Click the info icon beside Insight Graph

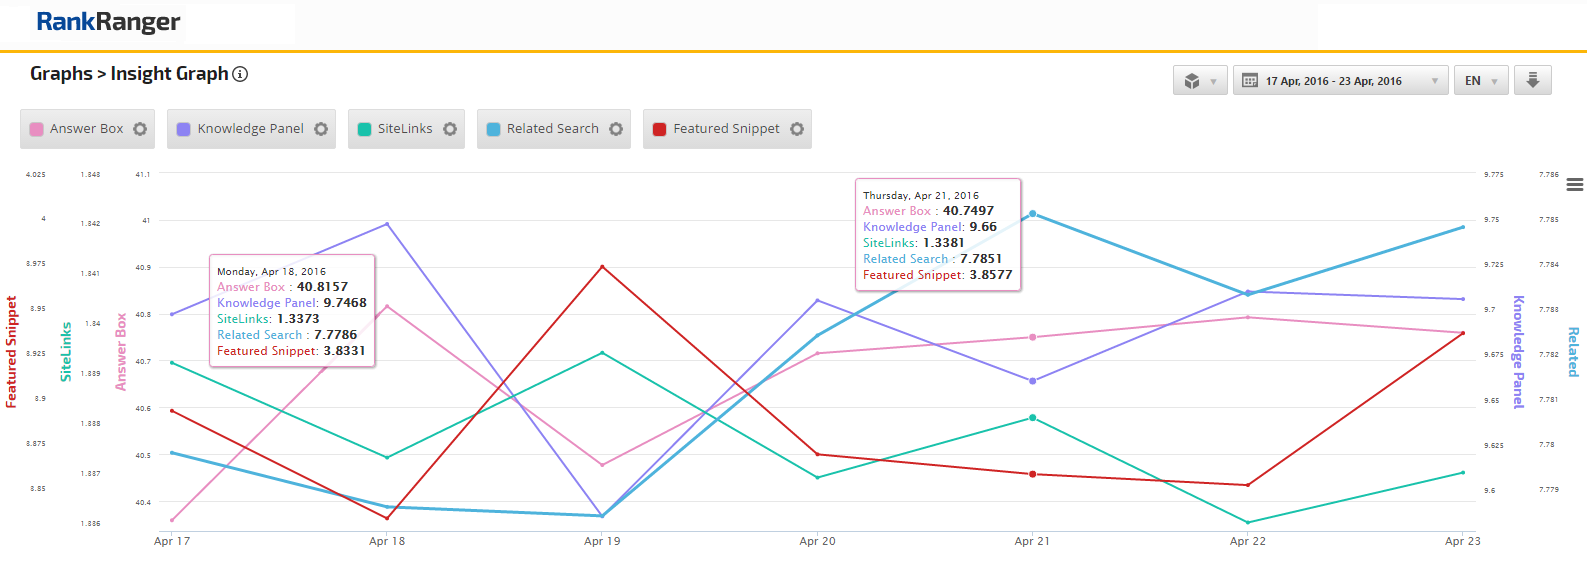click(240, 74)
